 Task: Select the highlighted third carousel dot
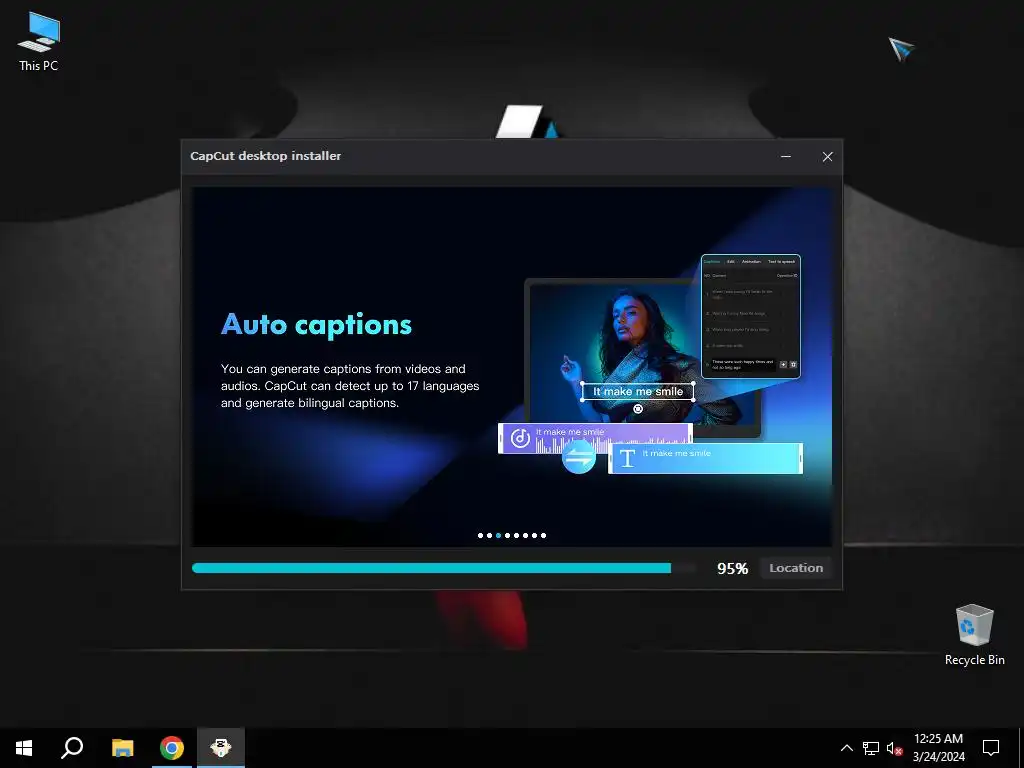click(x=498, y=536)
